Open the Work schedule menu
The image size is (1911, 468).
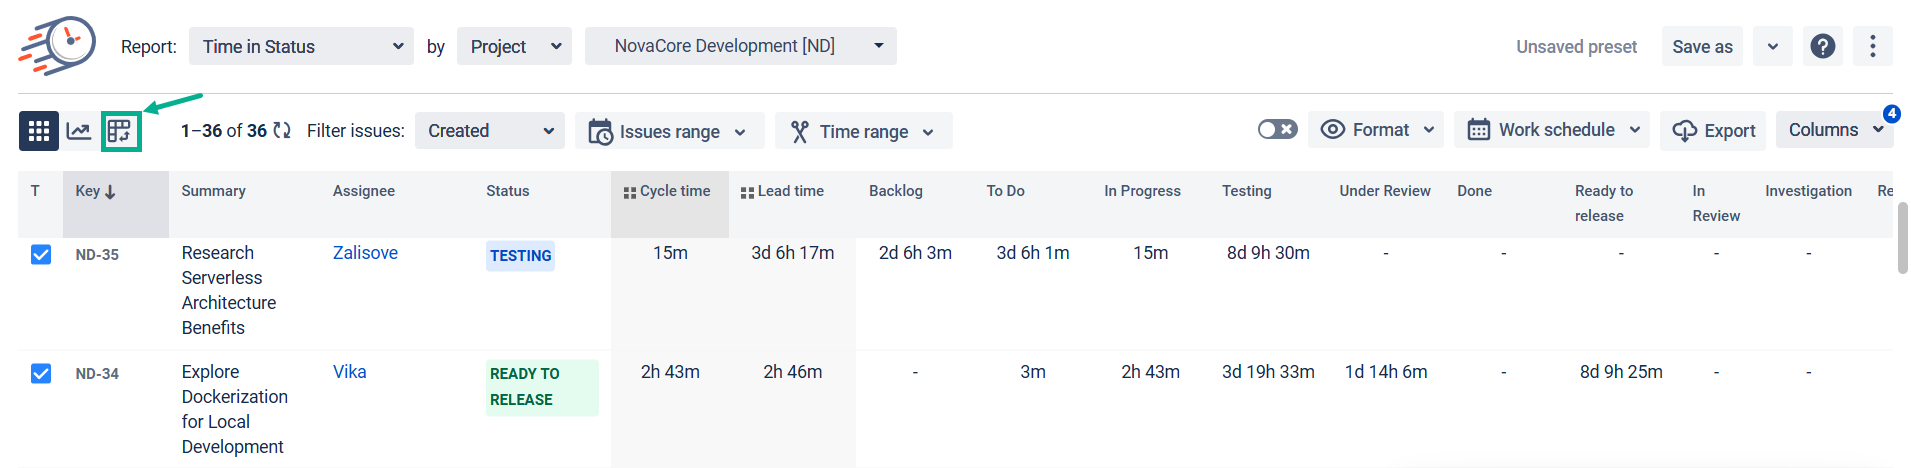click(1553, 130)
